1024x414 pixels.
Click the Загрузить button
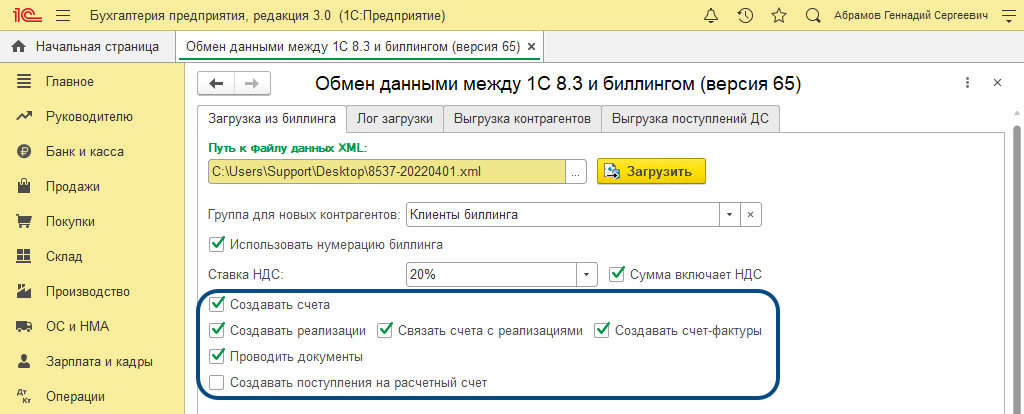(x=651, y=172)
